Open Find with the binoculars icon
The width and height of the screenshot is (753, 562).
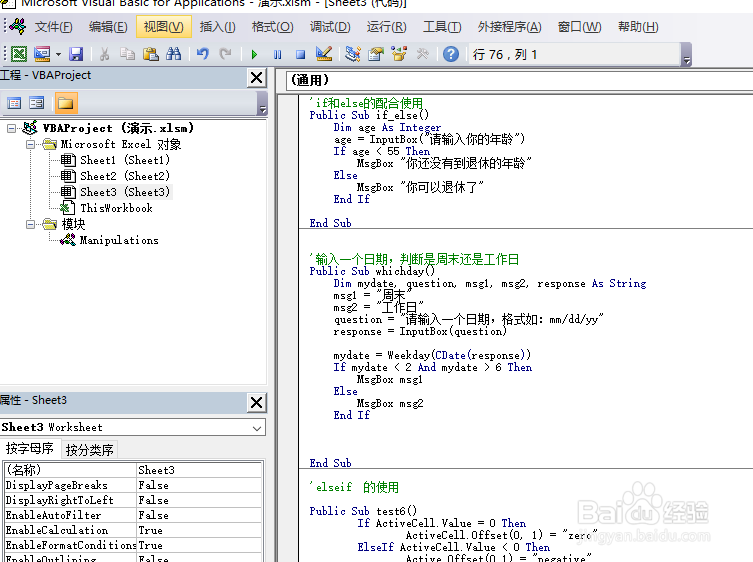pos(174,54)
